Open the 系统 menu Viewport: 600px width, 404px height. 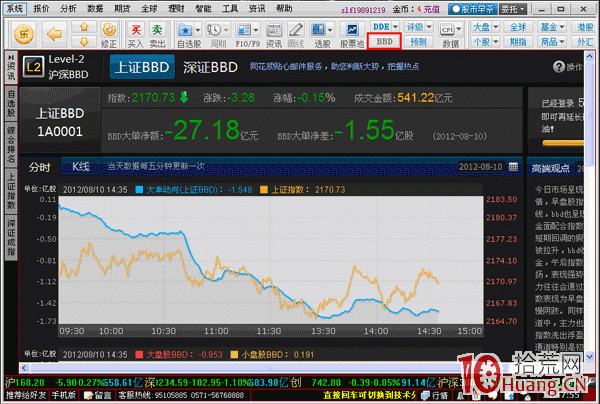point(15,8)
